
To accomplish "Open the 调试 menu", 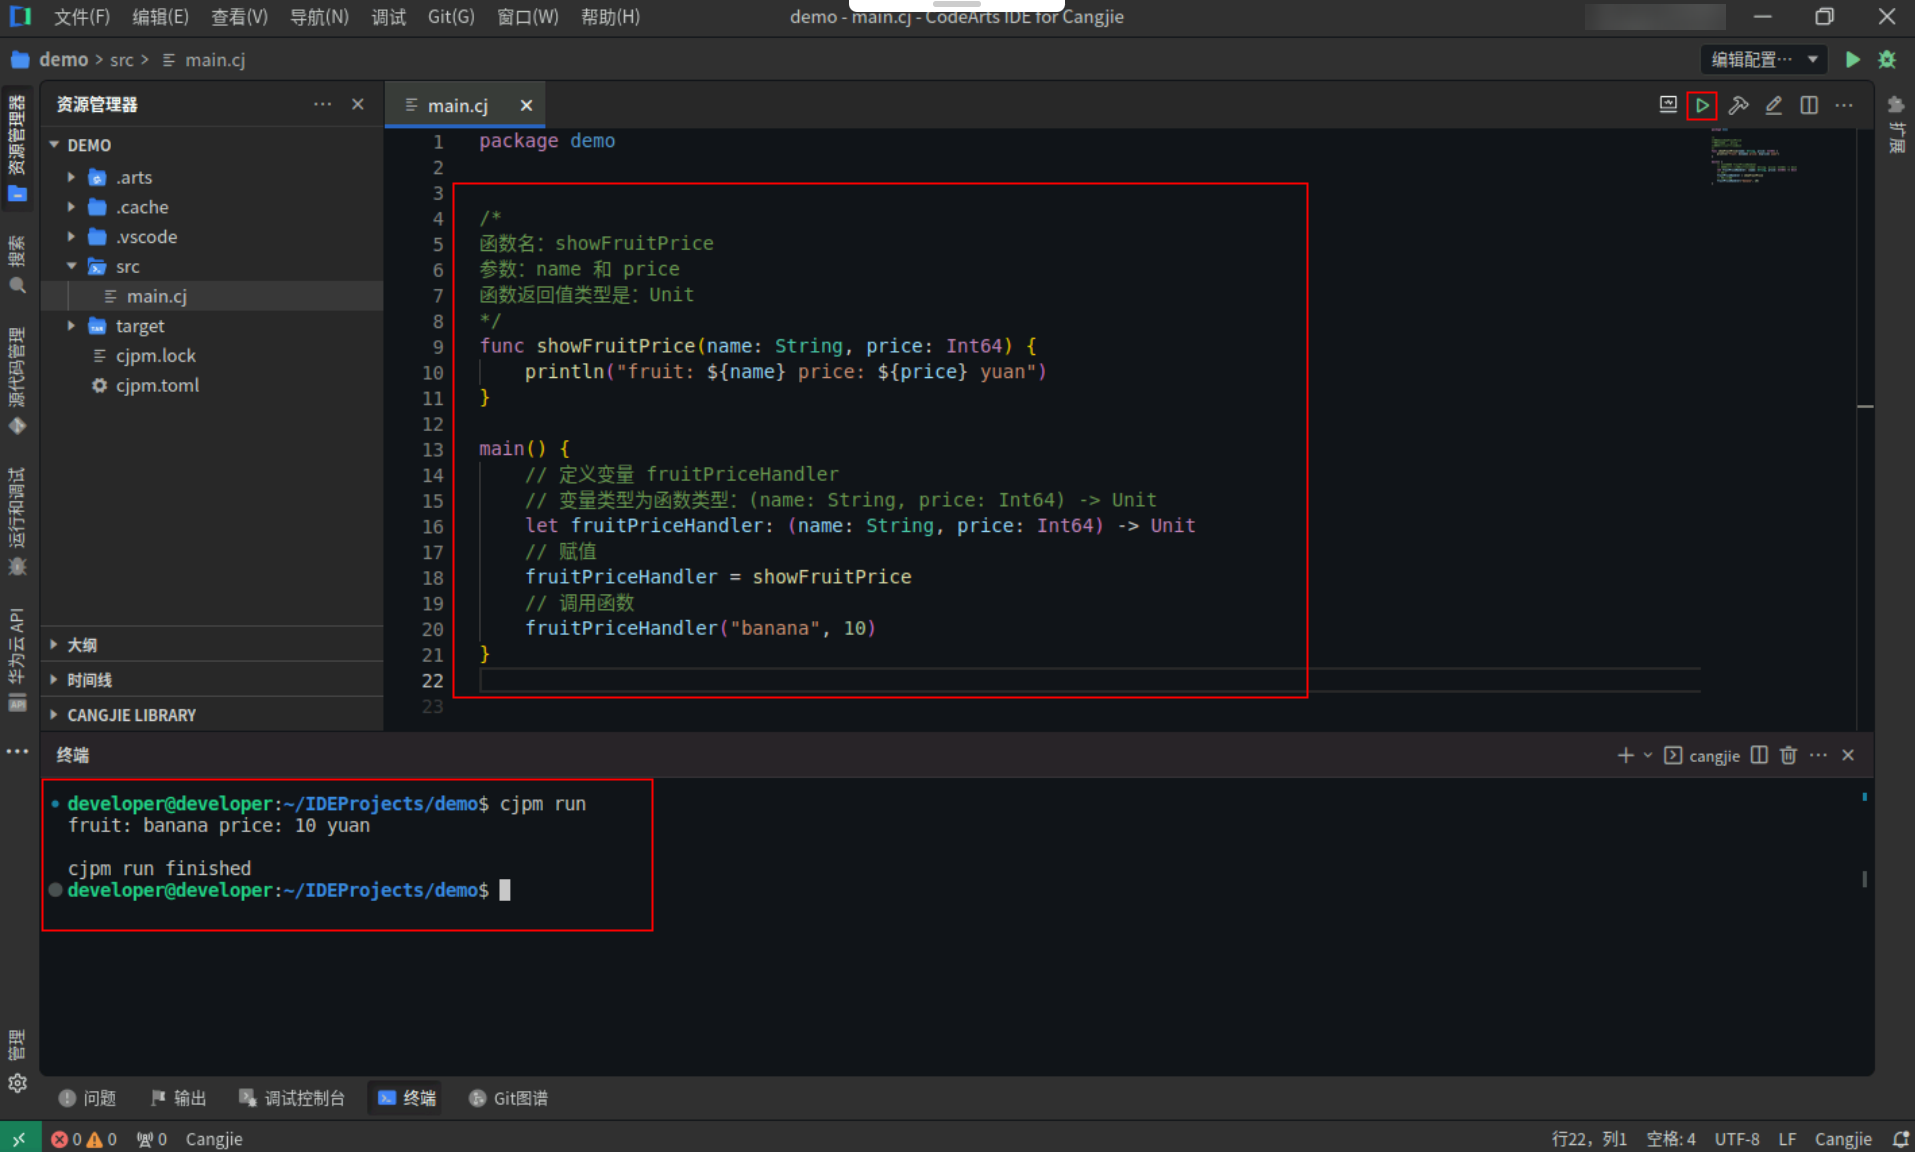I will [389, 17].
